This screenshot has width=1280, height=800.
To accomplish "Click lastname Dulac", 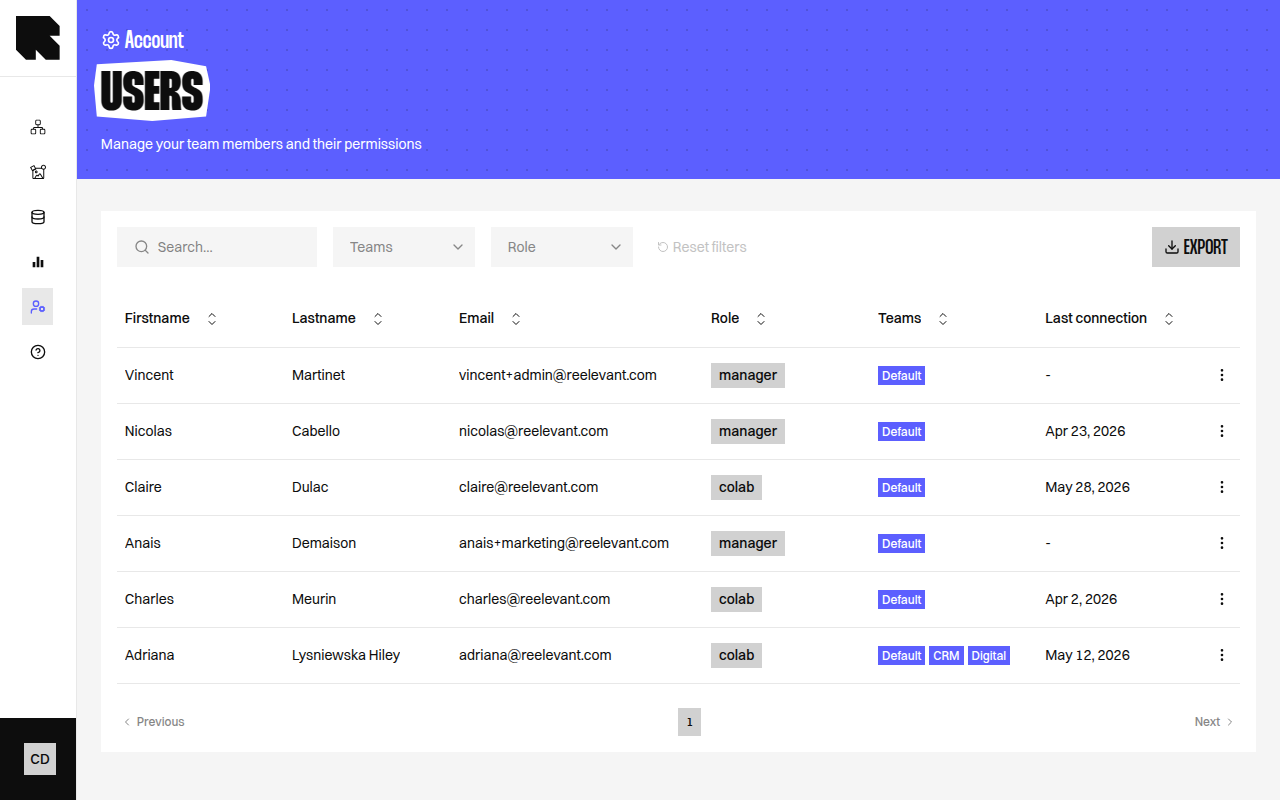I will [310, 487].
